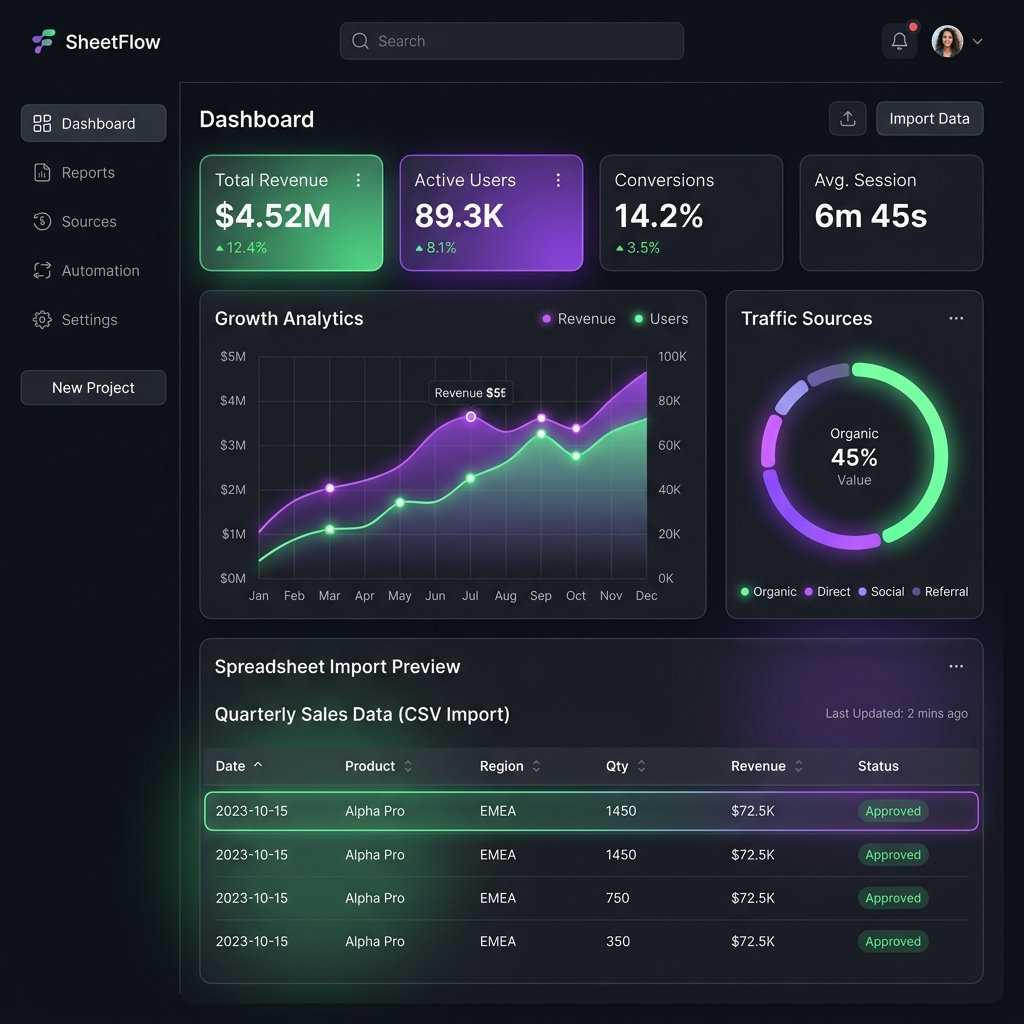
Task: Click the Status column header
Action: click(x=878, y=766)
